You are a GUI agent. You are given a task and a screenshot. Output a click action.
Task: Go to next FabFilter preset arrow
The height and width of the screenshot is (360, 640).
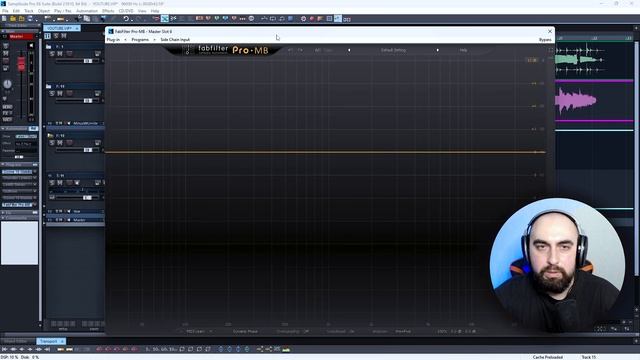[438, 50]
